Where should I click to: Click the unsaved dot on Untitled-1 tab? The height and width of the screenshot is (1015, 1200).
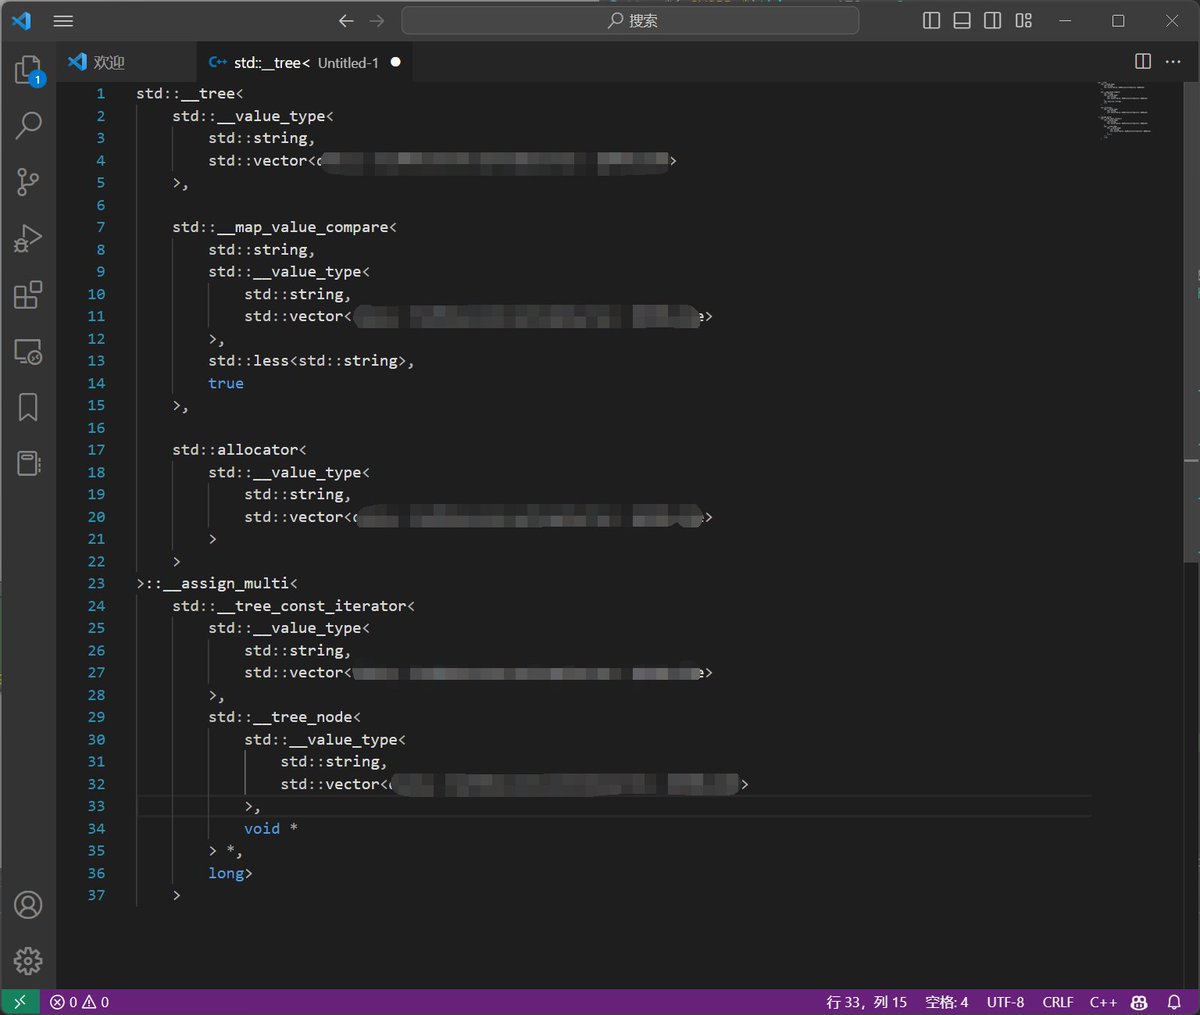point(396,62)
